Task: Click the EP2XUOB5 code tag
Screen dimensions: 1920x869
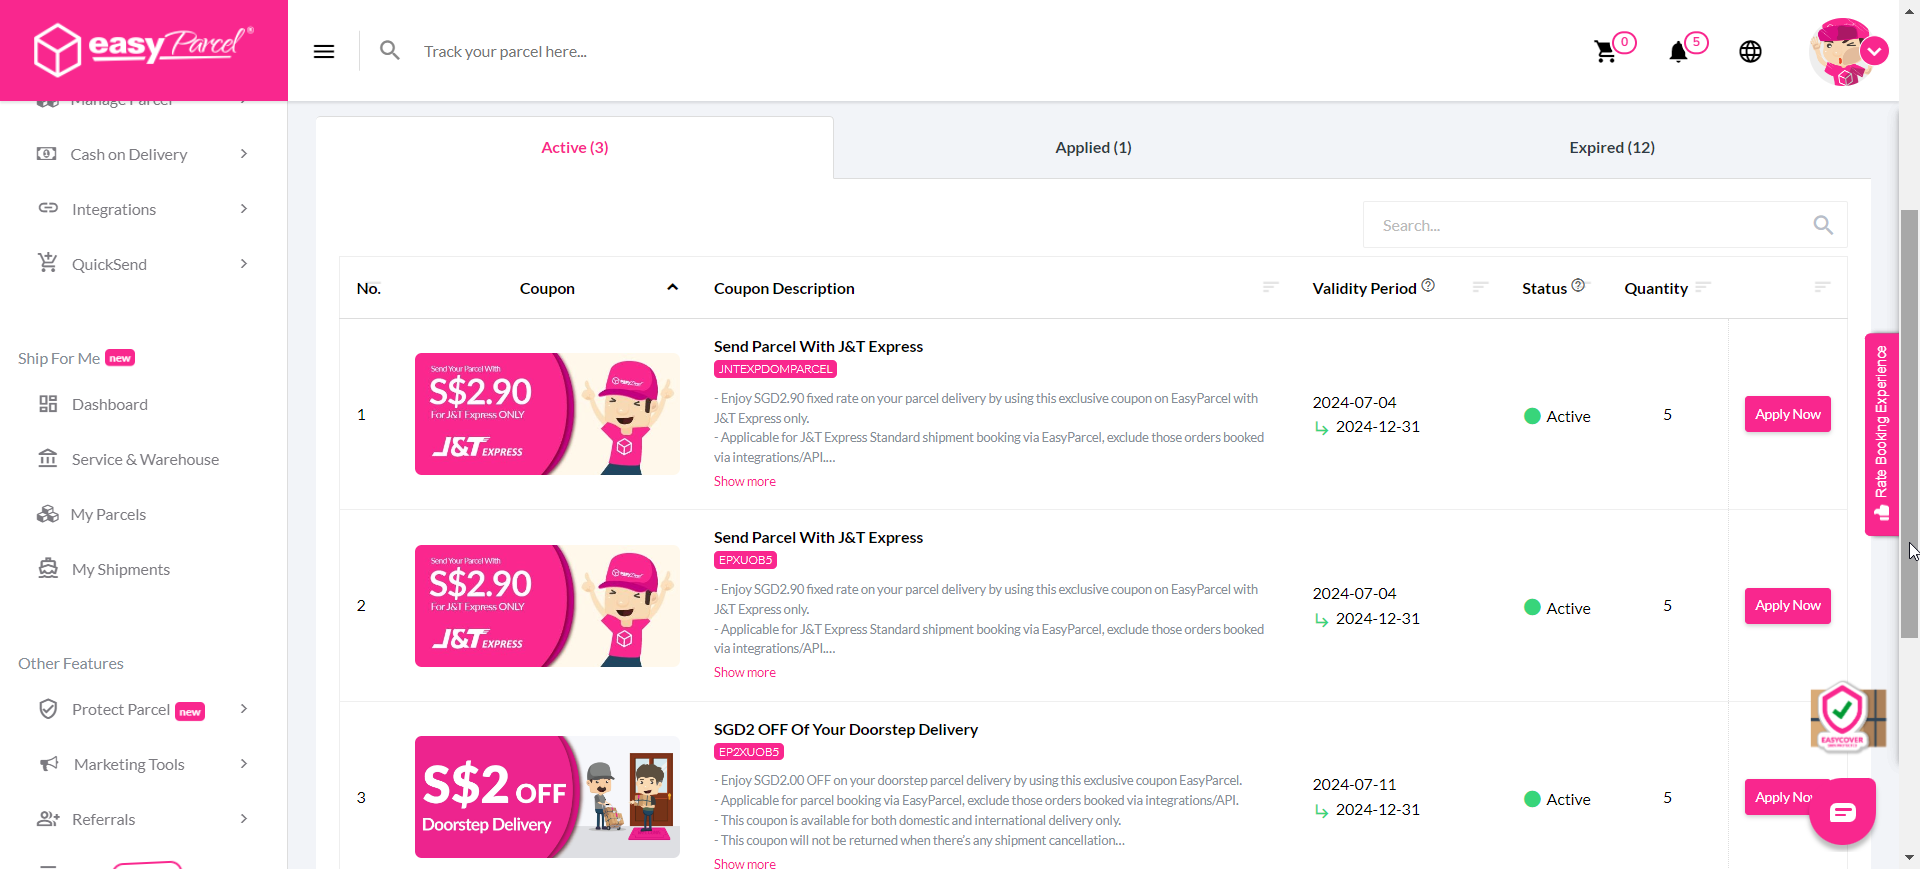Action: point(748,752)
